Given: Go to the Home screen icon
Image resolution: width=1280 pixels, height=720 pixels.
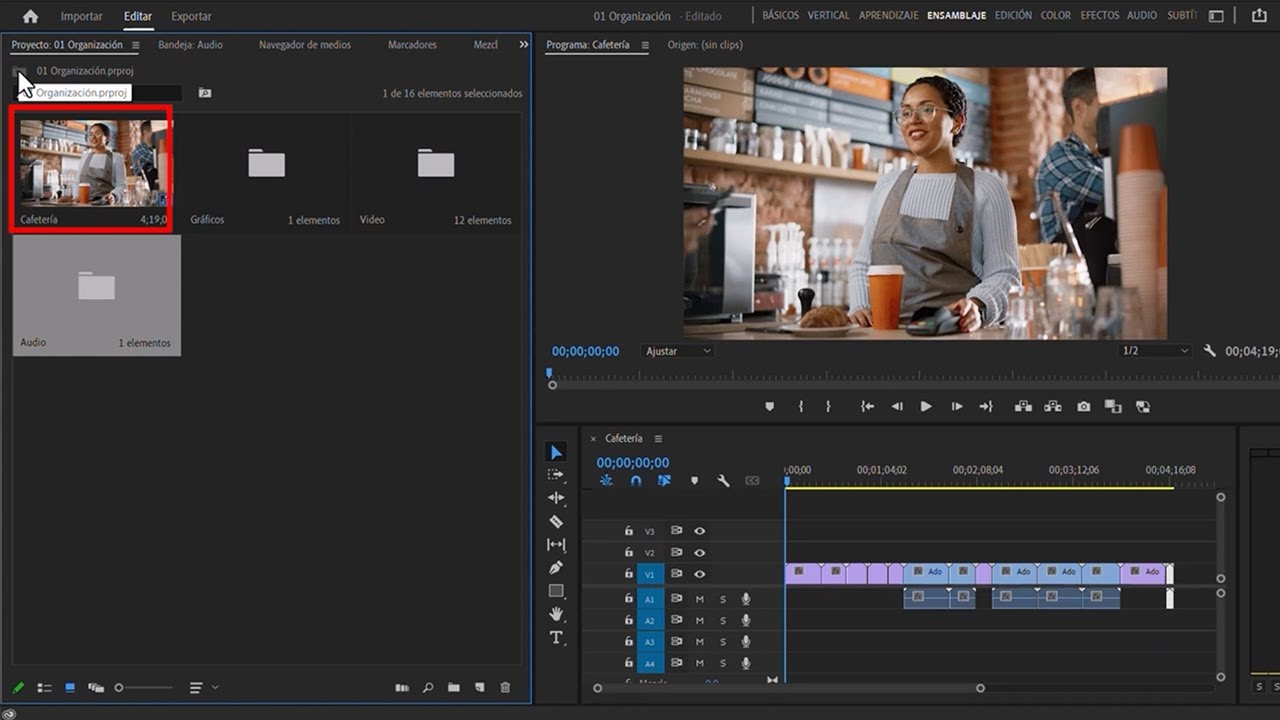Looking at the screenshot, I should pos(30,16).
